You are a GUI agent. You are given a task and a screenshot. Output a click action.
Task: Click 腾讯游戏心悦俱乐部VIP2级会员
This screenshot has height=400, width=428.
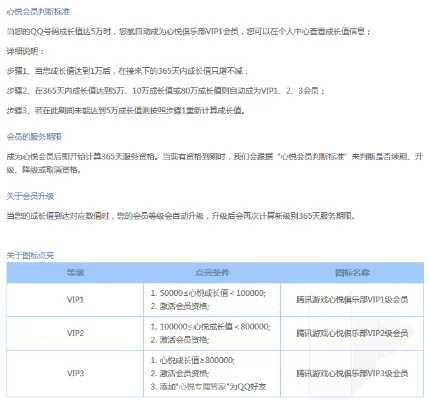(x=352, y=333)
